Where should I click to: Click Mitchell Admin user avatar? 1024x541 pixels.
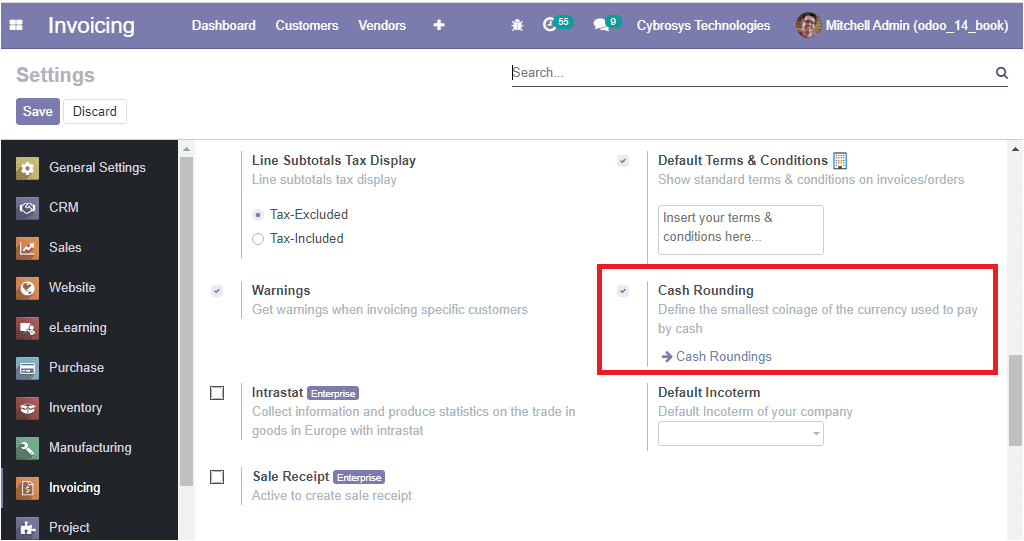[808, 25]
